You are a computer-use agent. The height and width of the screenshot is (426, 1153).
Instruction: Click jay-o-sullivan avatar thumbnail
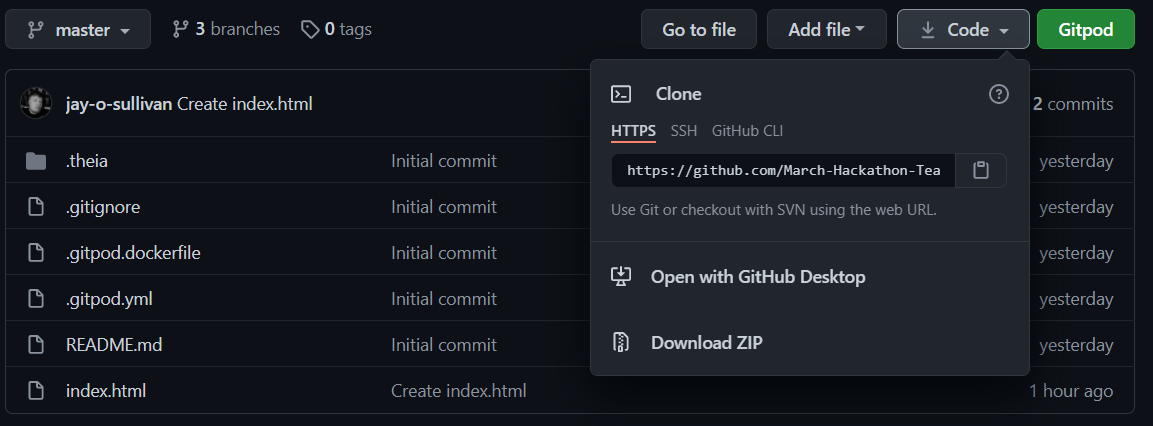[36, 104]
